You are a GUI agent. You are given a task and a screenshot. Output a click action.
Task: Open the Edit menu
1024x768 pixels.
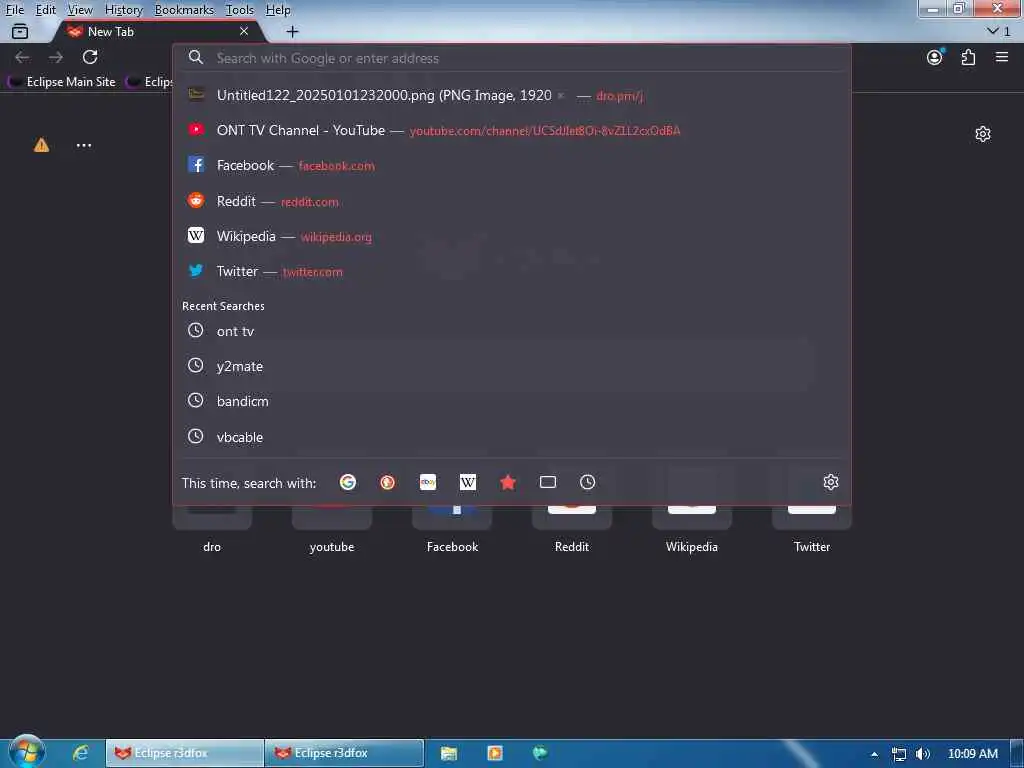[46, 10]
